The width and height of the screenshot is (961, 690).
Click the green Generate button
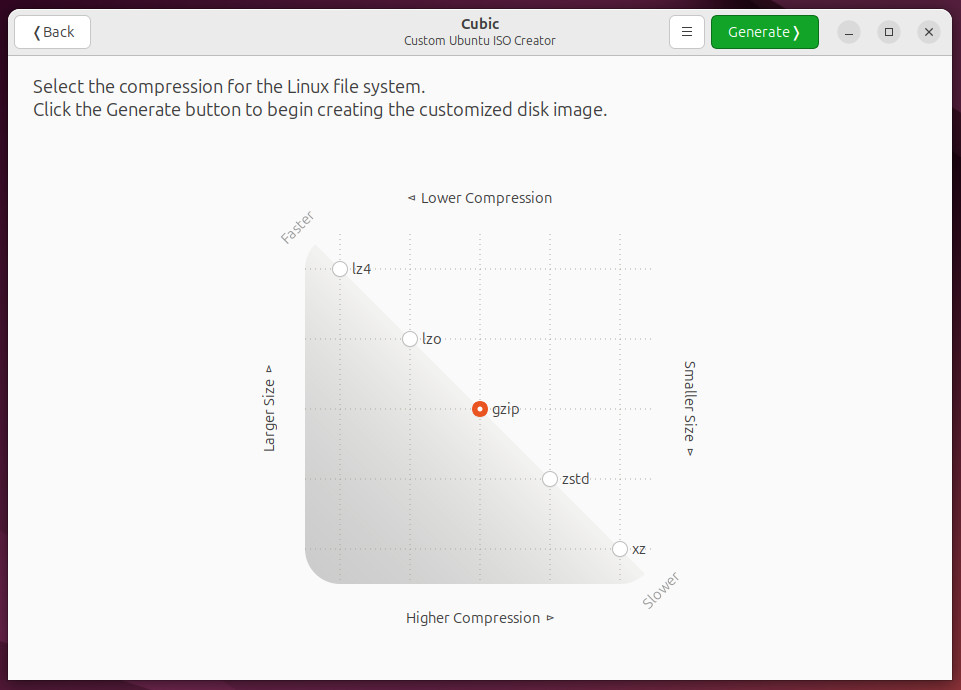(764, 32)
